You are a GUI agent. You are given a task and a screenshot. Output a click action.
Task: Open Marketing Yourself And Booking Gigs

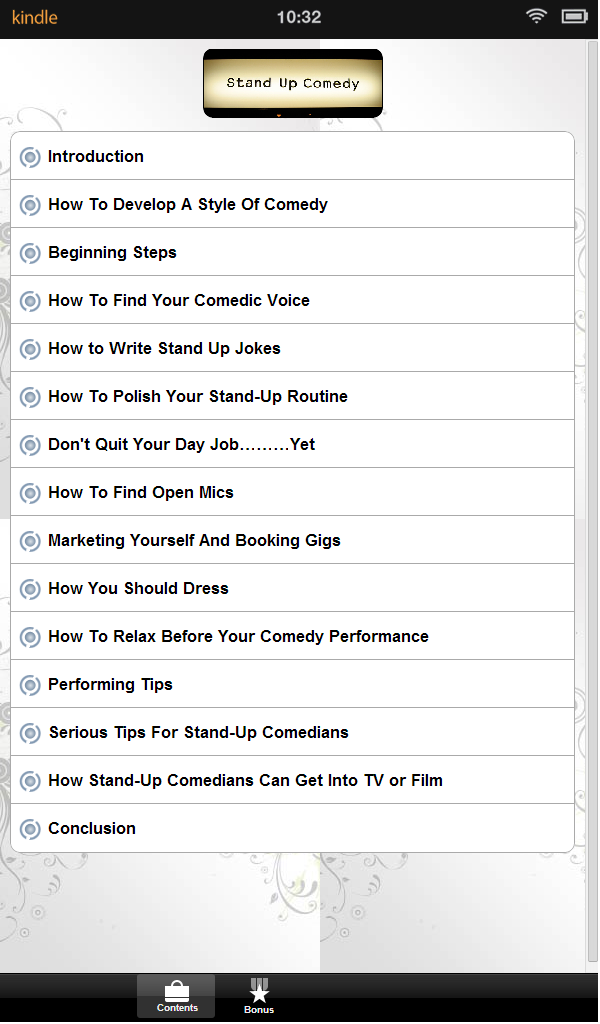(194, 540)
